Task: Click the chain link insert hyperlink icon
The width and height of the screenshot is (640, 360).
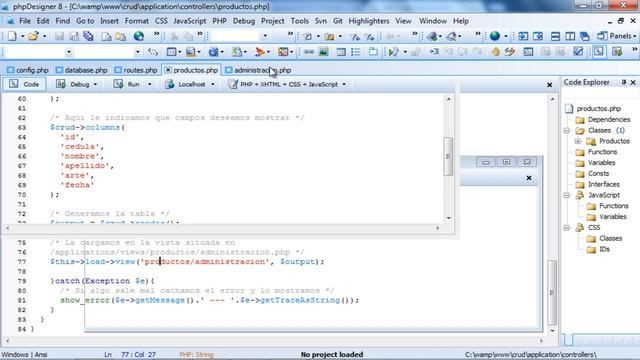Action: (x=309, y=52)
